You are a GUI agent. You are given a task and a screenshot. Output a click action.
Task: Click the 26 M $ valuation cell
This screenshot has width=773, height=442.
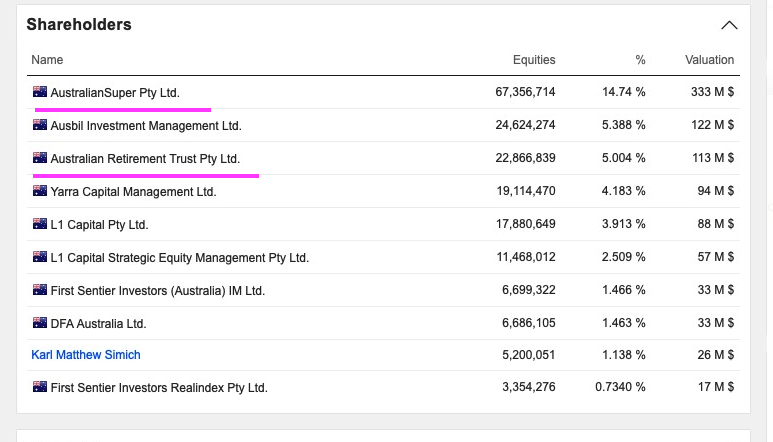tap(715, 355)
